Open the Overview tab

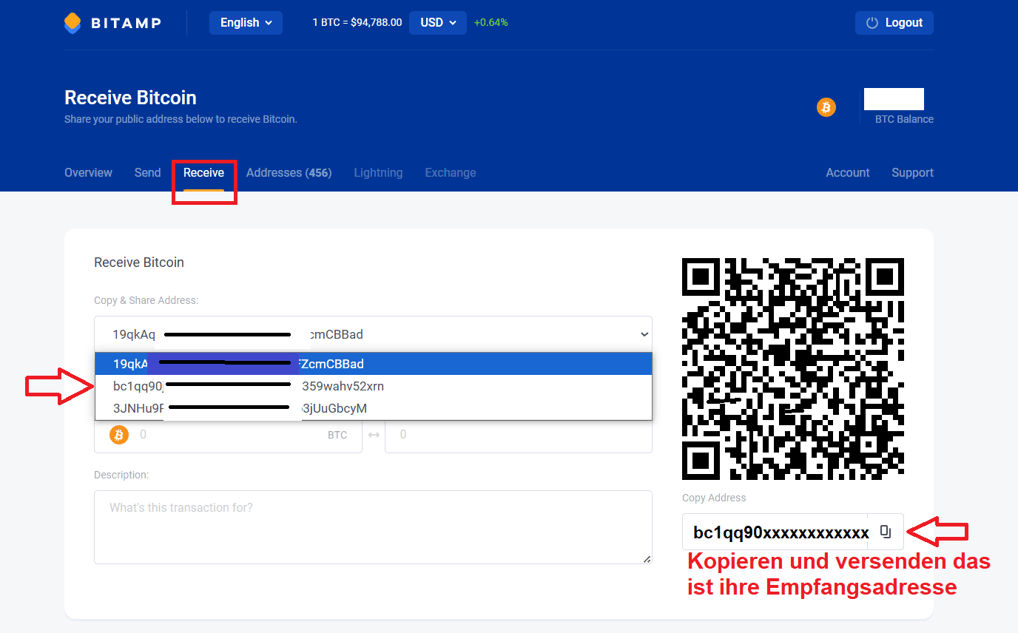coord(88,173)
